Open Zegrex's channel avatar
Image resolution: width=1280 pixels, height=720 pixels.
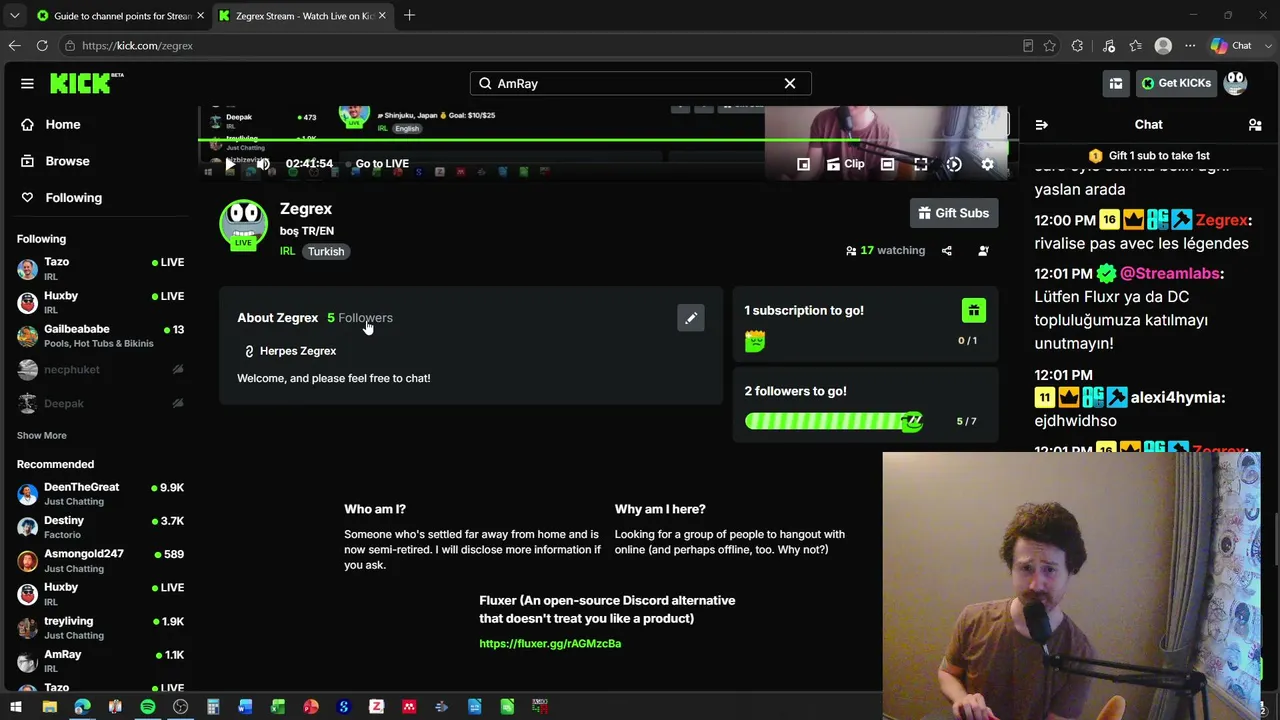[x=244, y=224]
